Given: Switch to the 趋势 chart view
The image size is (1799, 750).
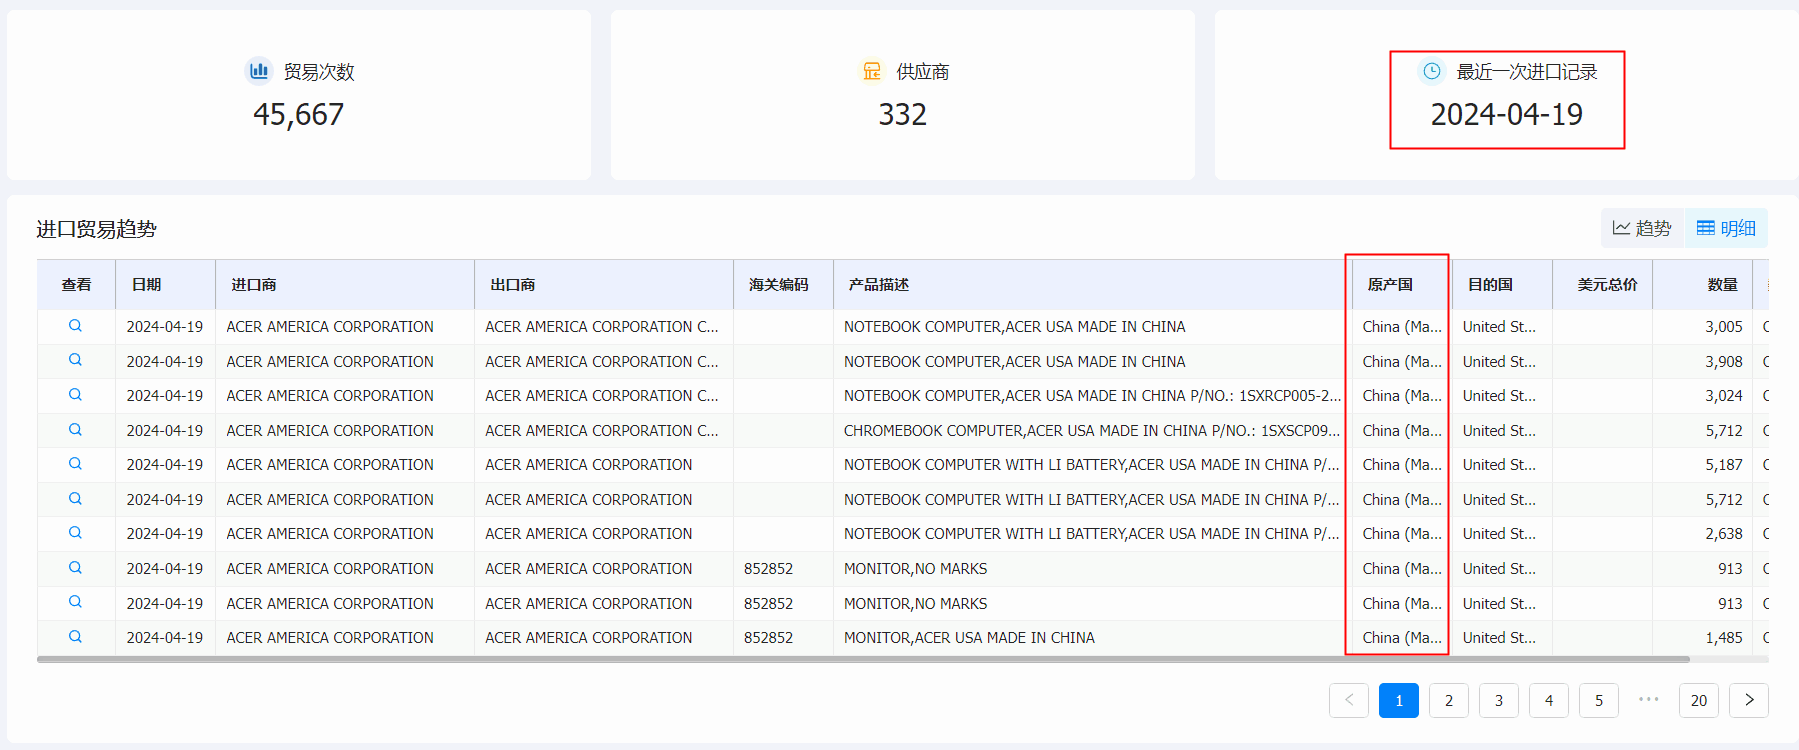Looking at the screenshot, I should coord(1642,228).
